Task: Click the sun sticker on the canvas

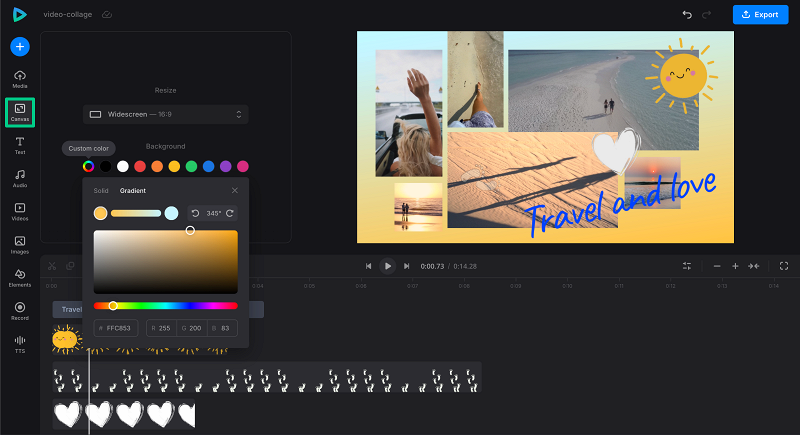Action: pos(682,76)
